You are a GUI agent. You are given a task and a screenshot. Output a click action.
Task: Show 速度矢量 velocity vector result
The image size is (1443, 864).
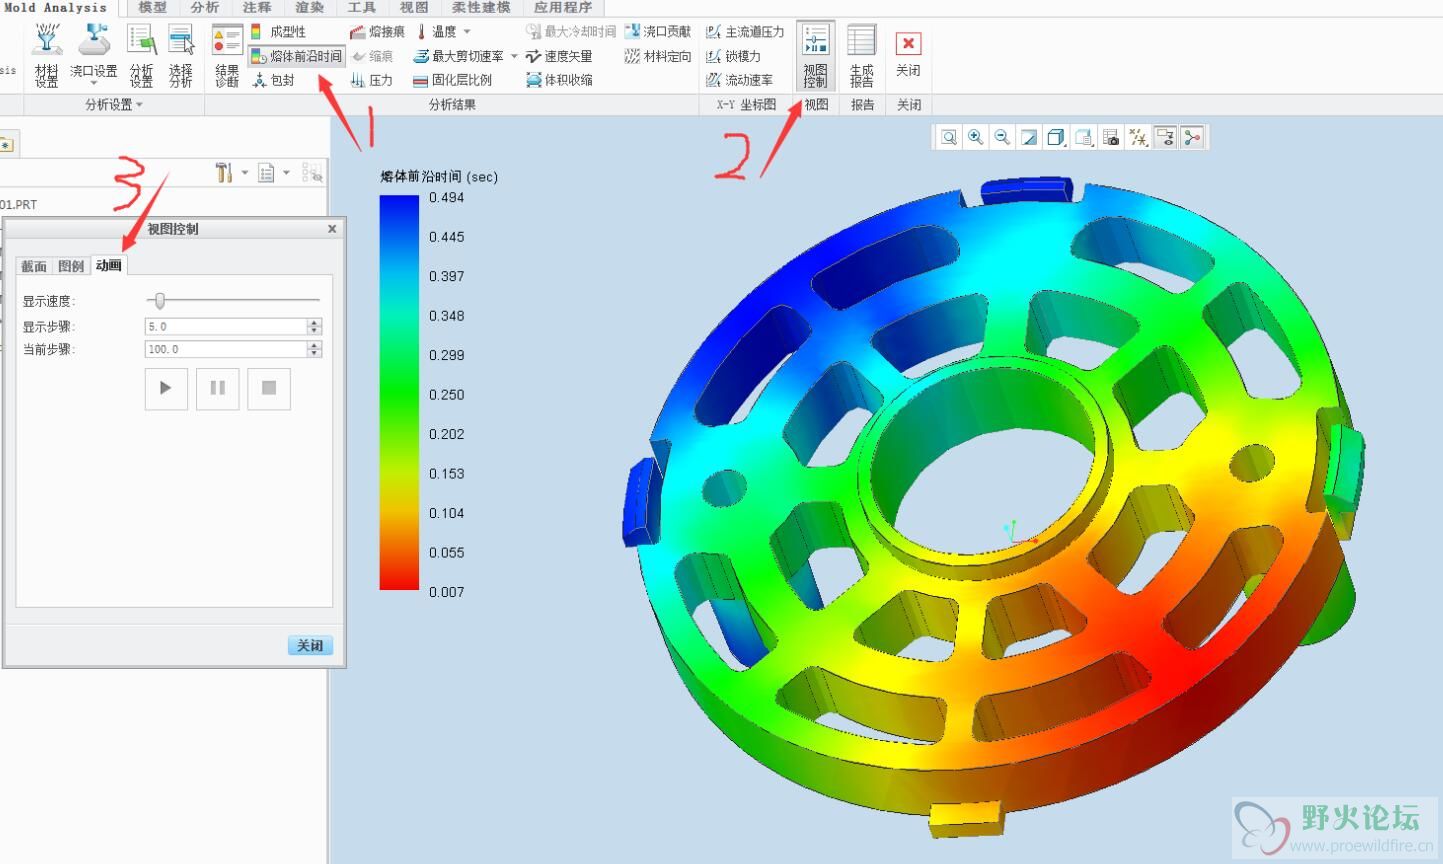click(559, 56)
